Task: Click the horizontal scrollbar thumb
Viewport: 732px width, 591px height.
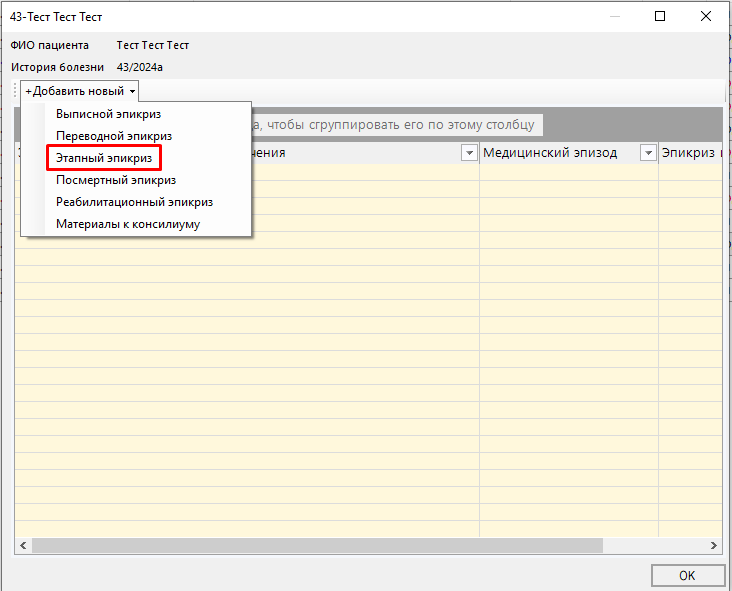Action: coord(316,546)
